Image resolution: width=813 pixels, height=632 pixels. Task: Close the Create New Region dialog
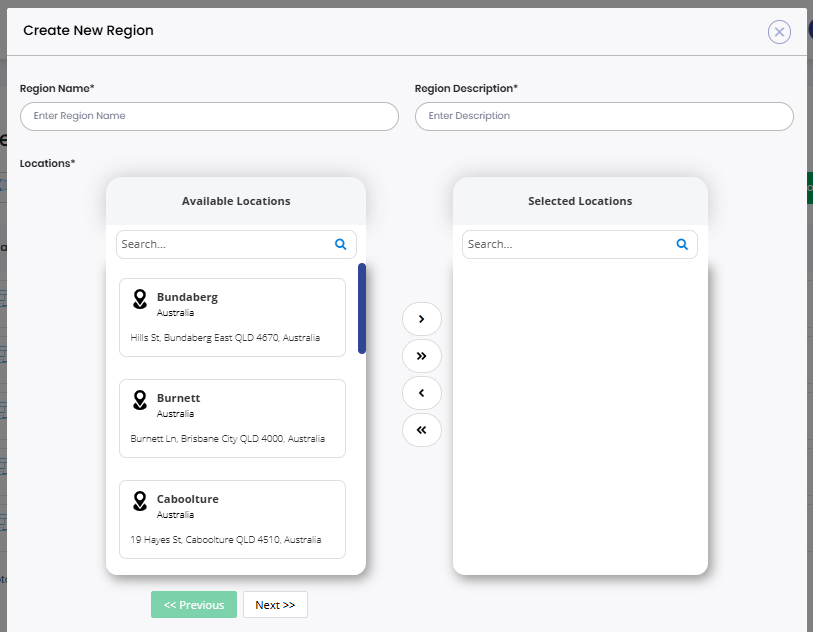pyautogui.click(x=779, y=32)
